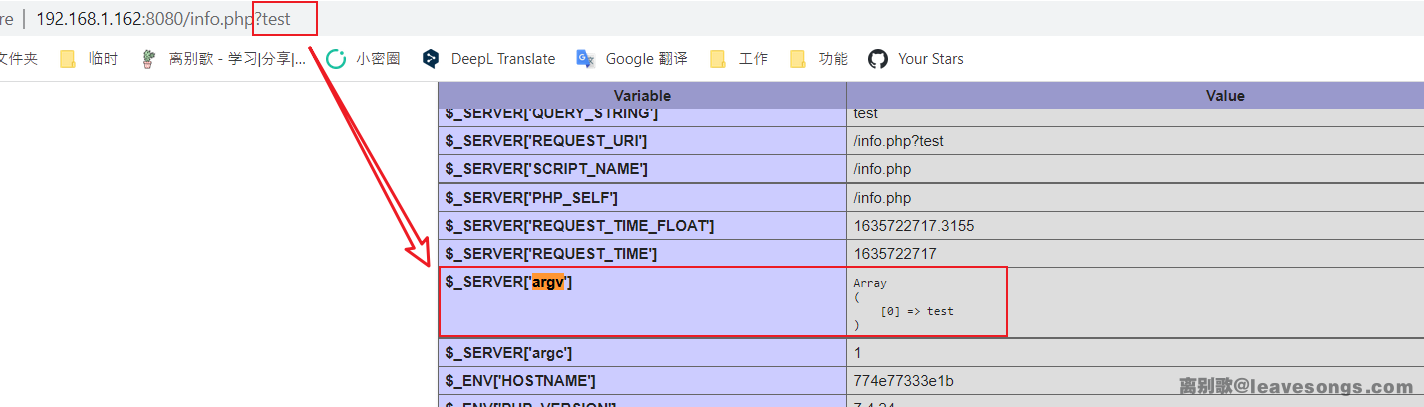Open the GitHub Your Stars bookmark
Viewport: 1424px width, 407px height.
(917, 59)
